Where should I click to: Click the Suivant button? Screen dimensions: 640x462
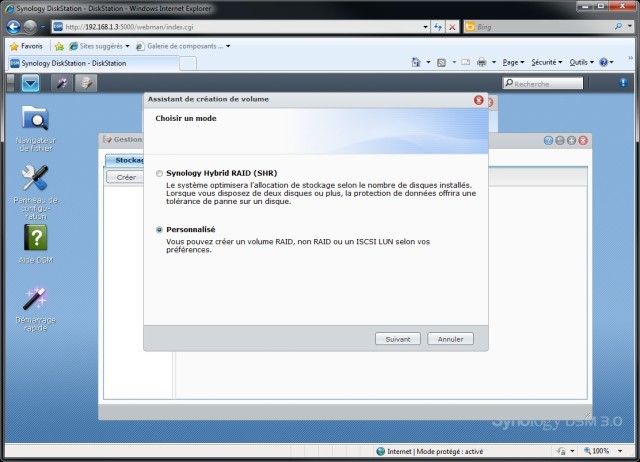click(398, 339)
